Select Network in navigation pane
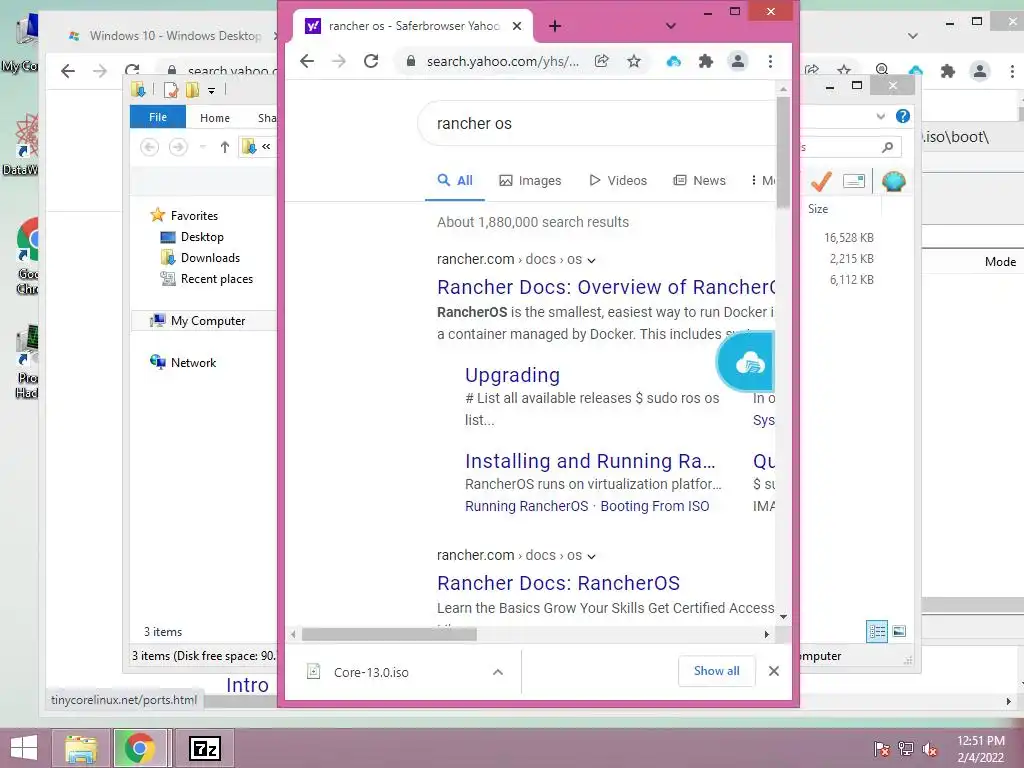 (193, 362)
